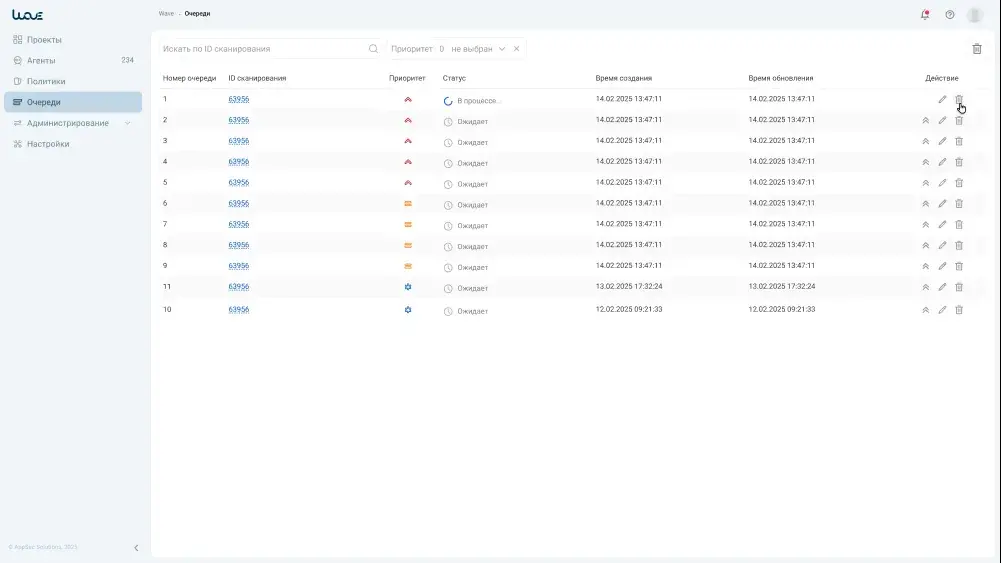Open the notifications bell
The height and width of the screenshot is (563, 1001).
(925, 15)
